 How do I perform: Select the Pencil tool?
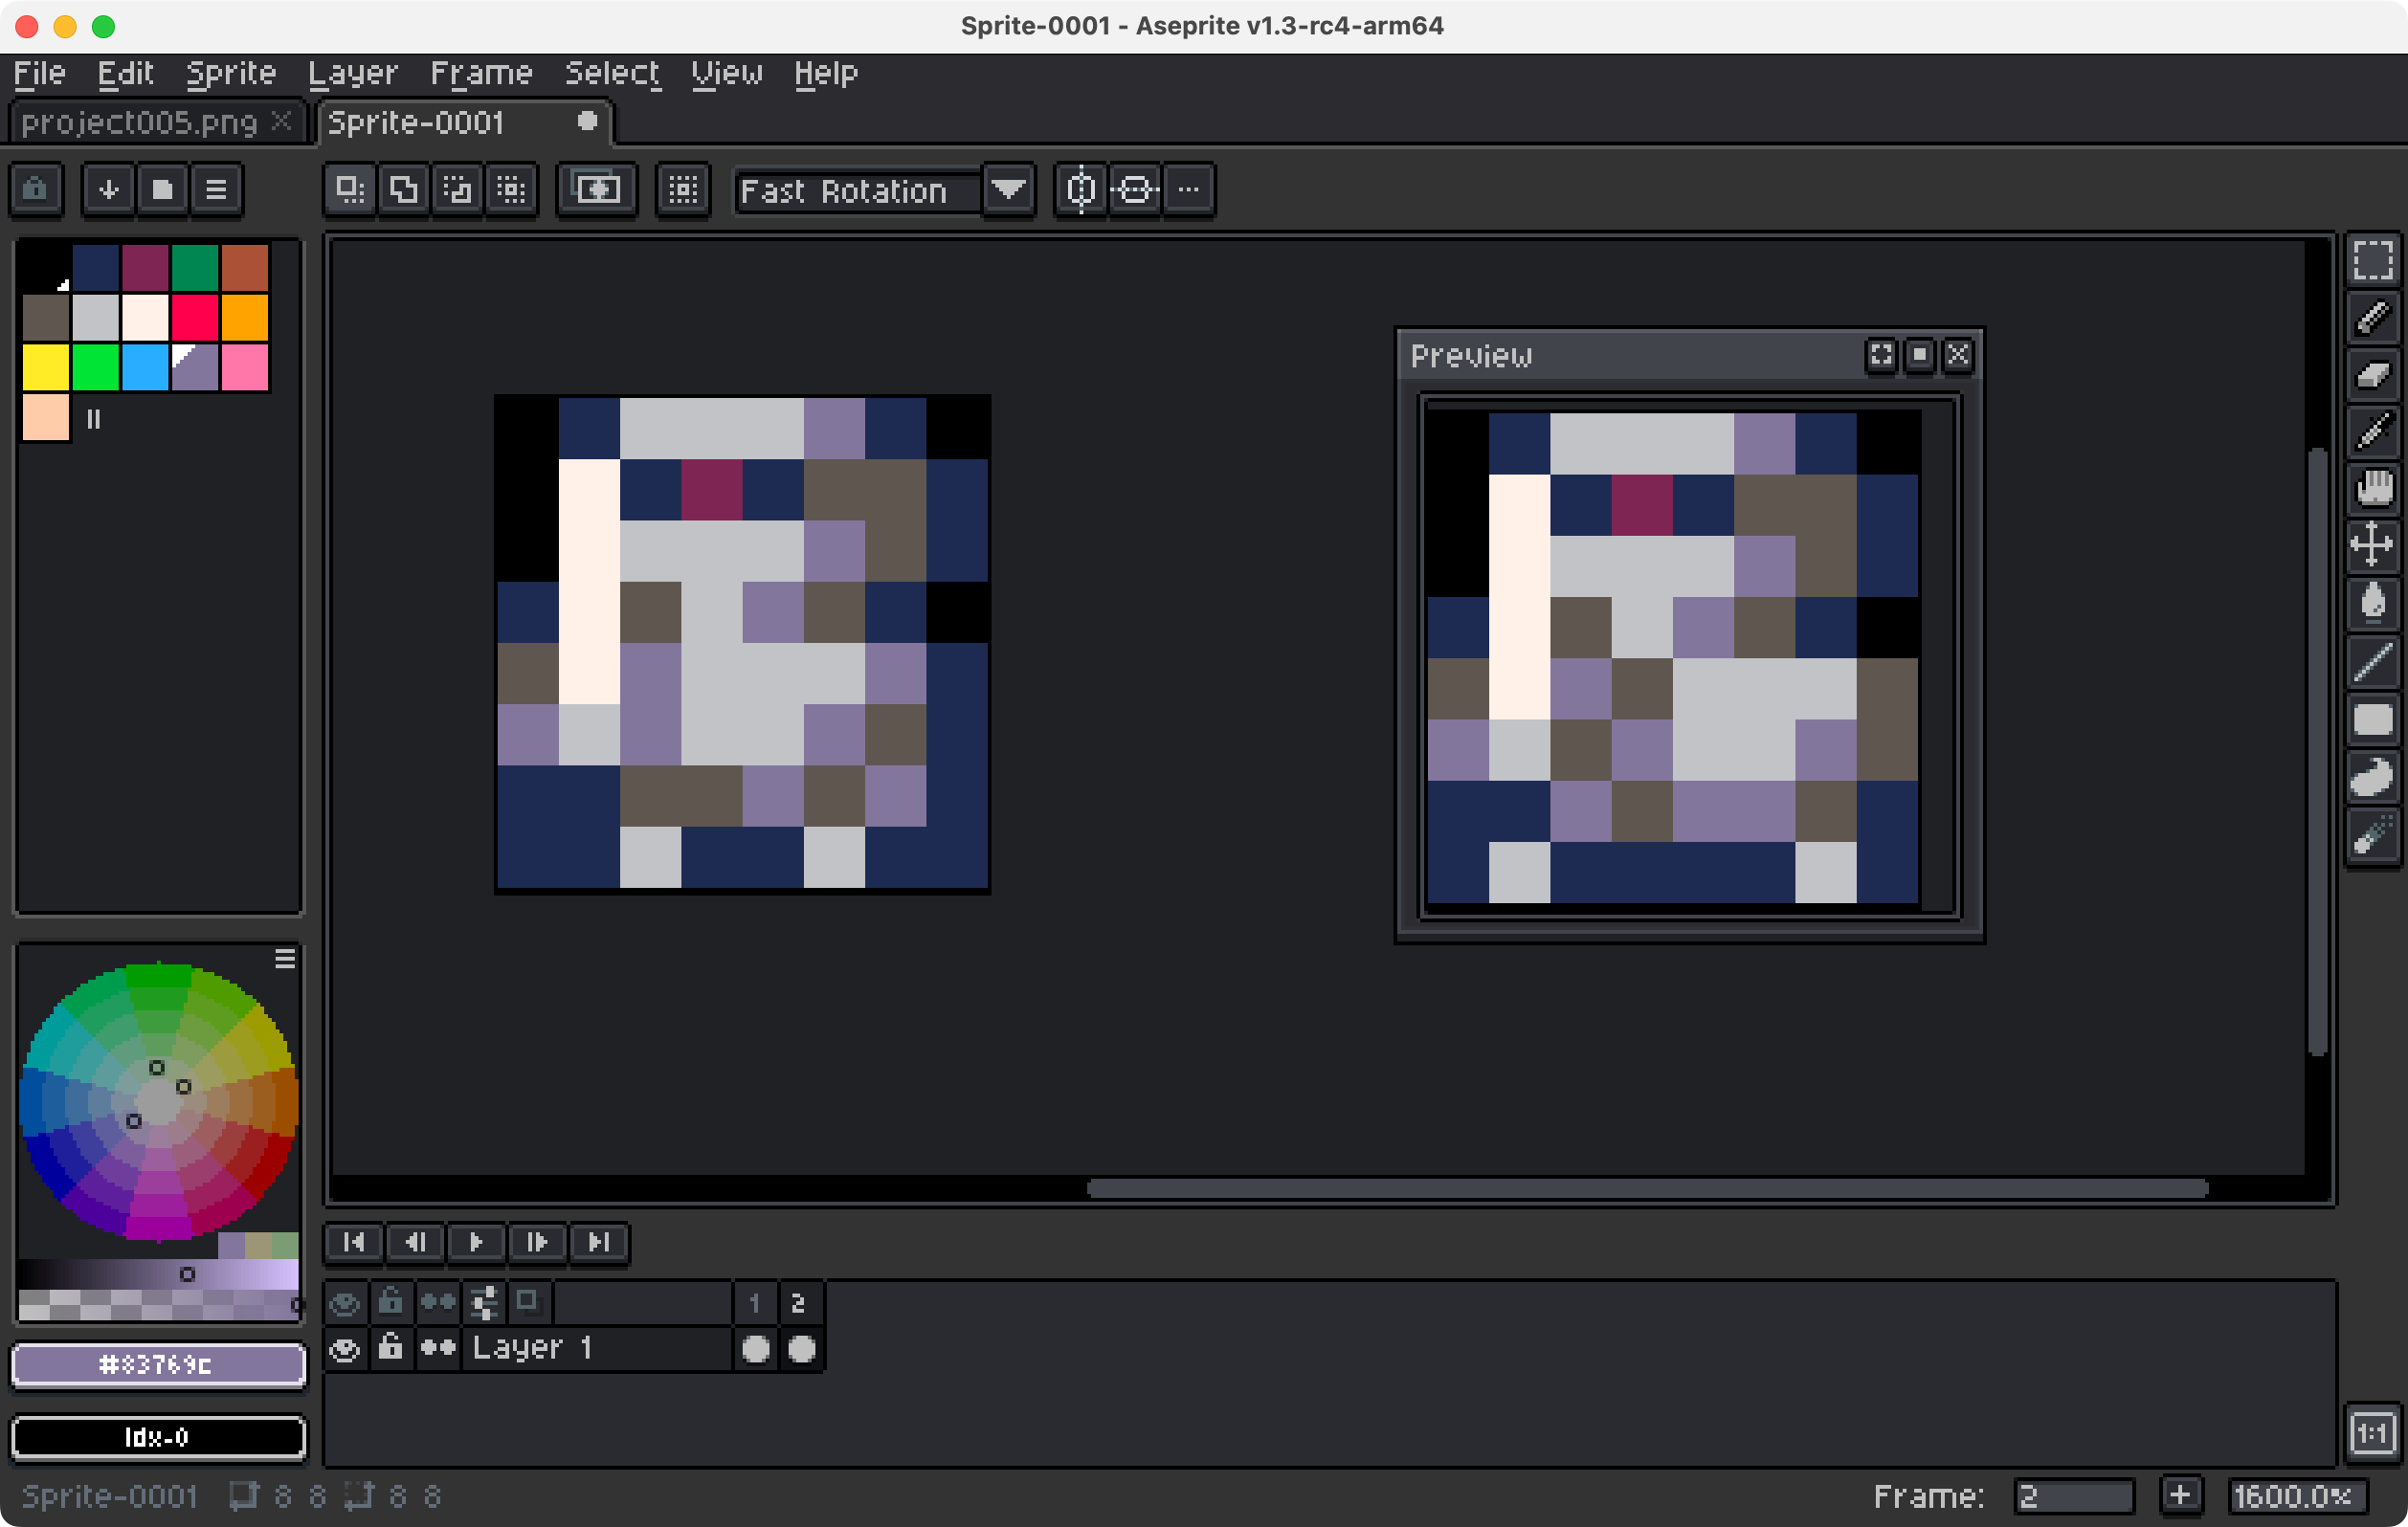click(x=2372, y=318)
